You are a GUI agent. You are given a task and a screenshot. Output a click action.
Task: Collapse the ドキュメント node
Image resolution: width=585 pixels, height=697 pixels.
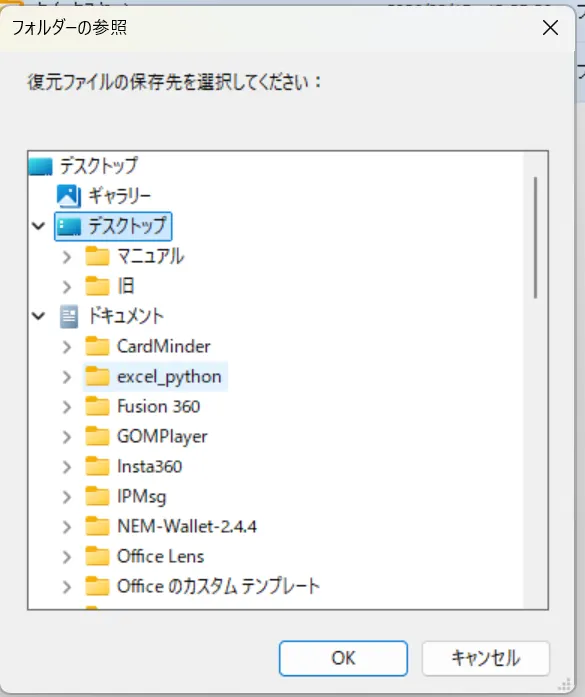[x=39, y=316]
